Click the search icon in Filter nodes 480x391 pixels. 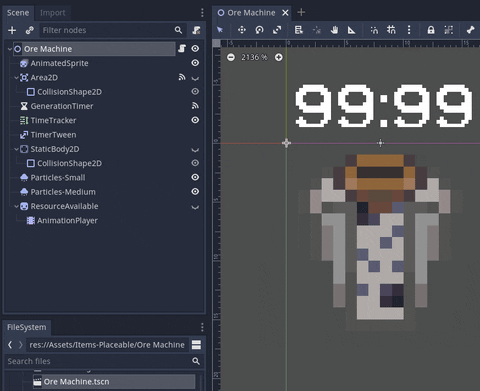[x=178, y=30]
